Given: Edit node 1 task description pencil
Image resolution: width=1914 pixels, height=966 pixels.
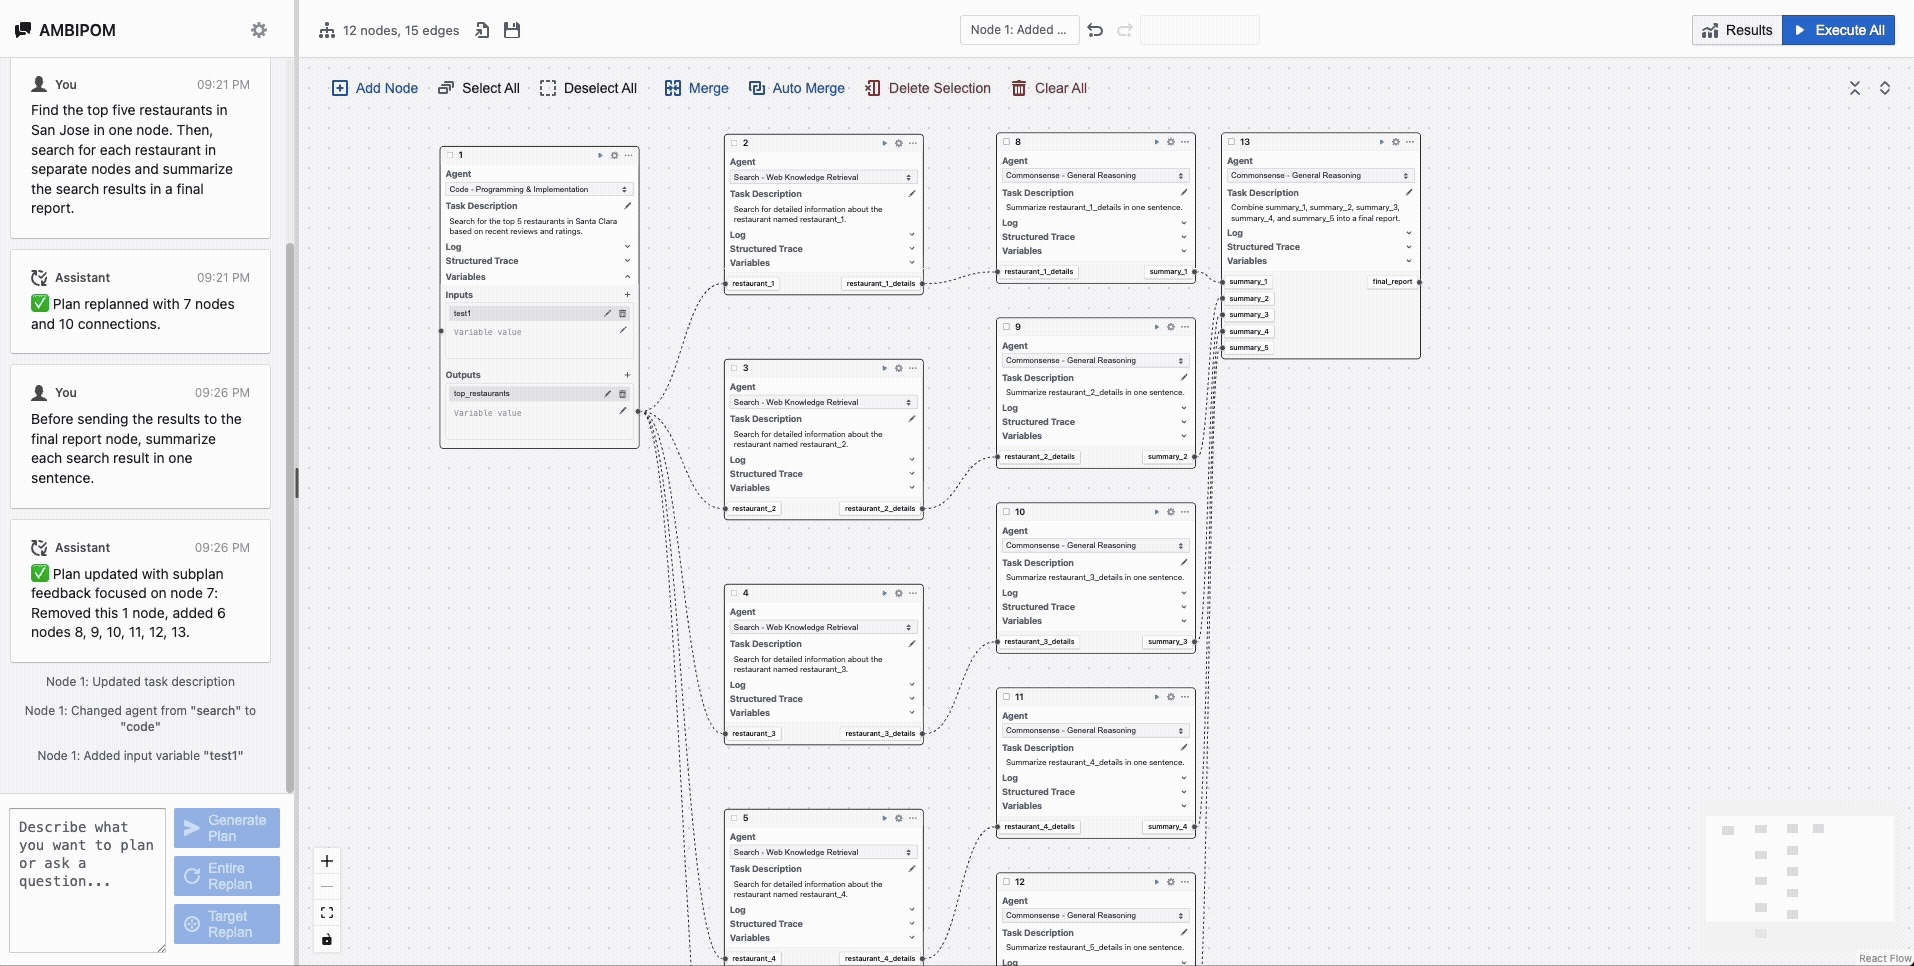Looking at the screenshot, I should click(627, 205).
